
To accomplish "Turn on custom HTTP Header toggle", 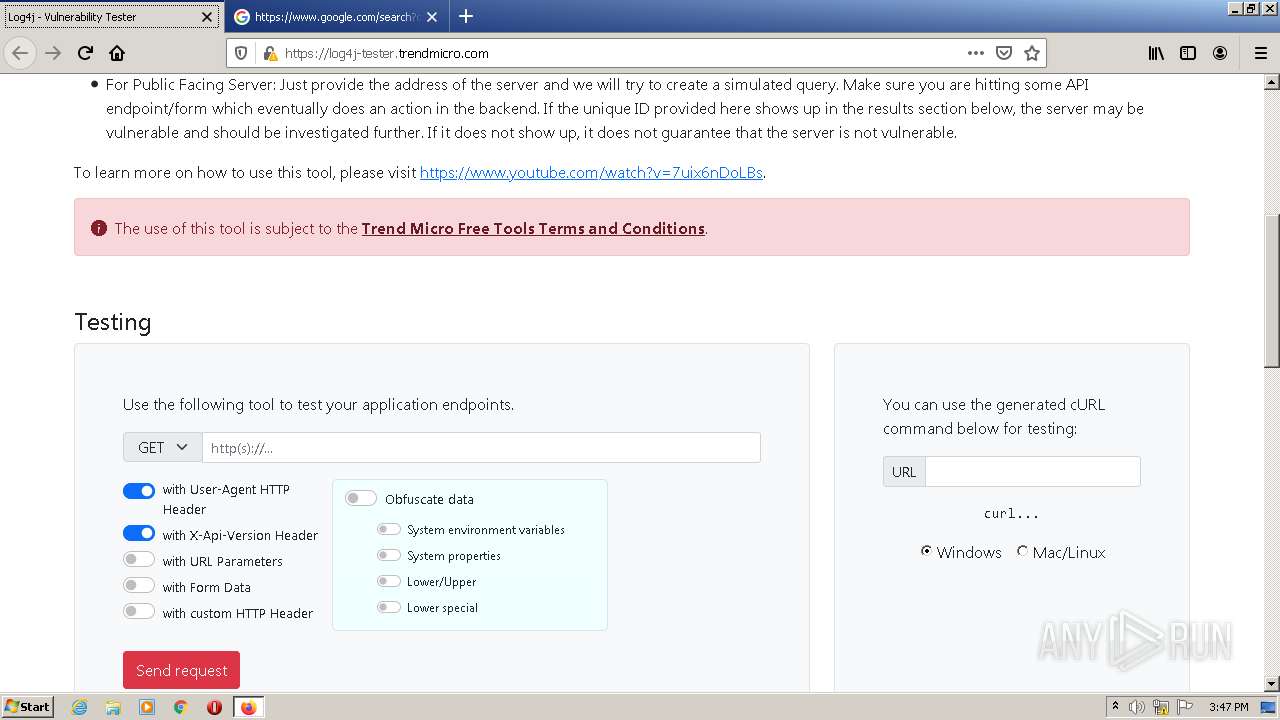I will [x=139, y=612].
